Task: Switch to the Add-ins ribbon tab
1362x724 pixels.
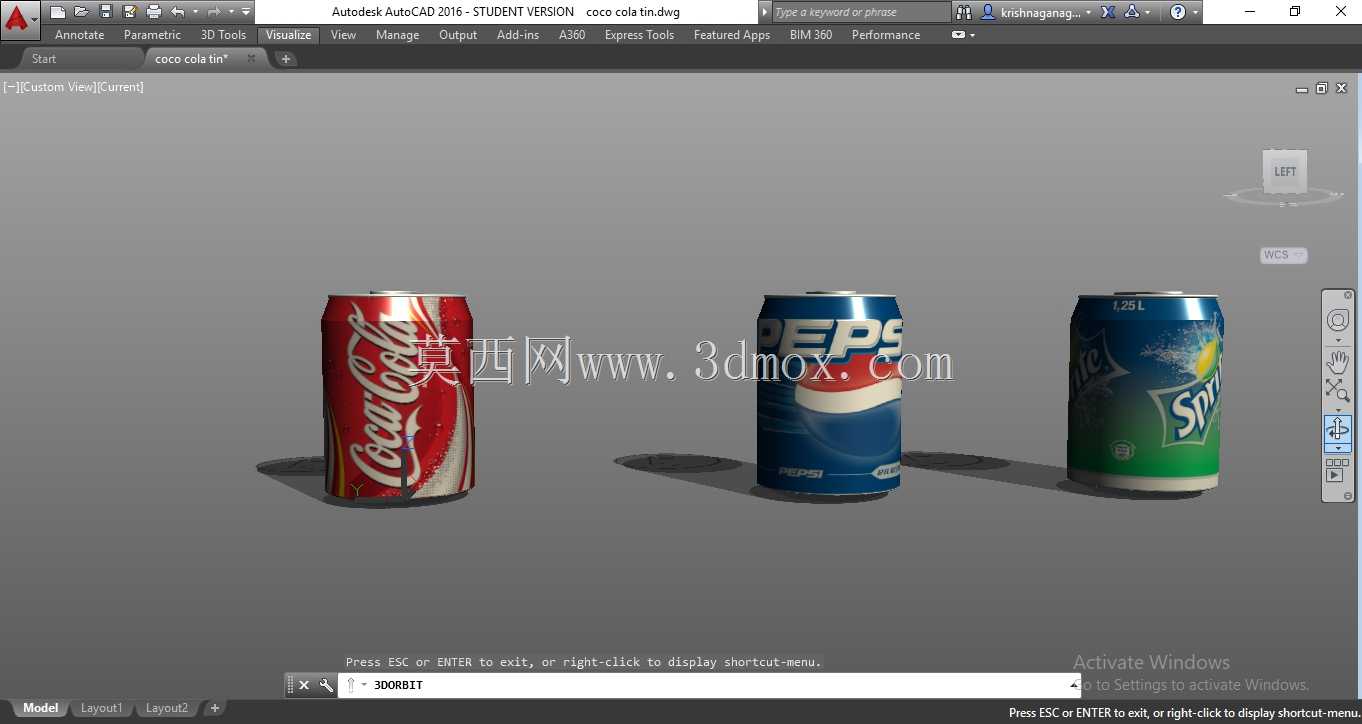Action: [x=518, y=35]
